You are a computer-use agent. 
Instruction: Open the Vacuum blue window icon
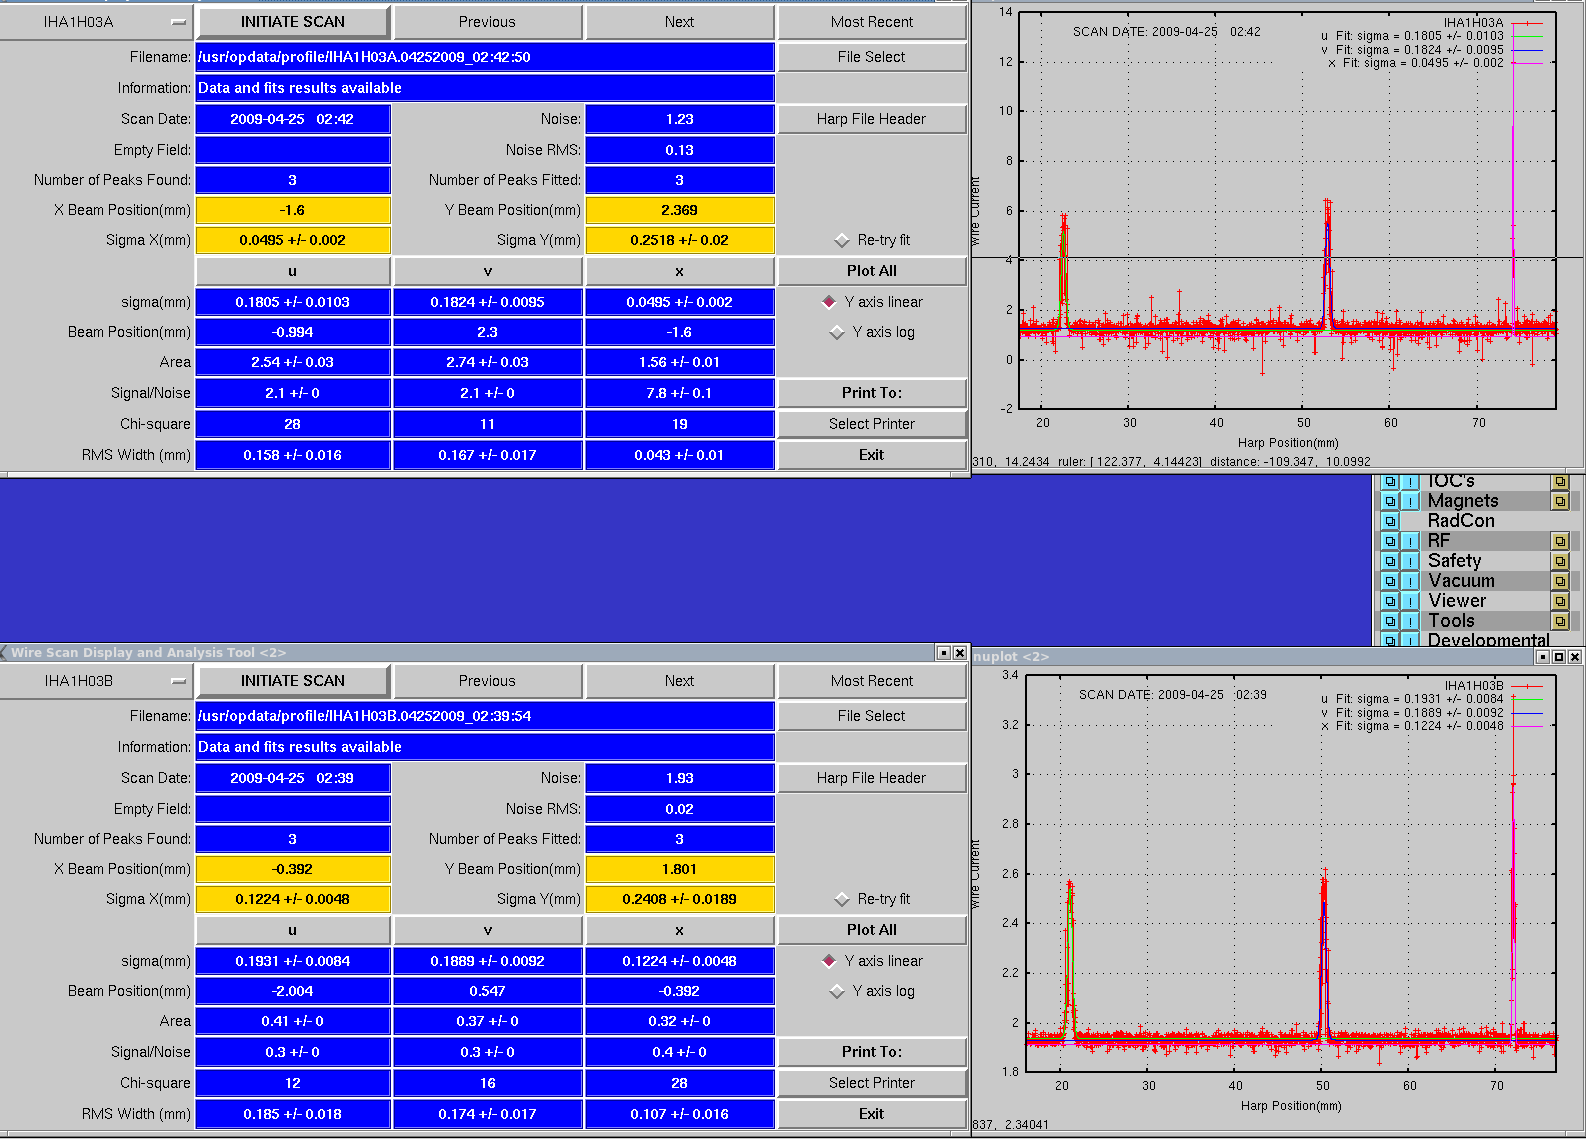[1390, 581]
